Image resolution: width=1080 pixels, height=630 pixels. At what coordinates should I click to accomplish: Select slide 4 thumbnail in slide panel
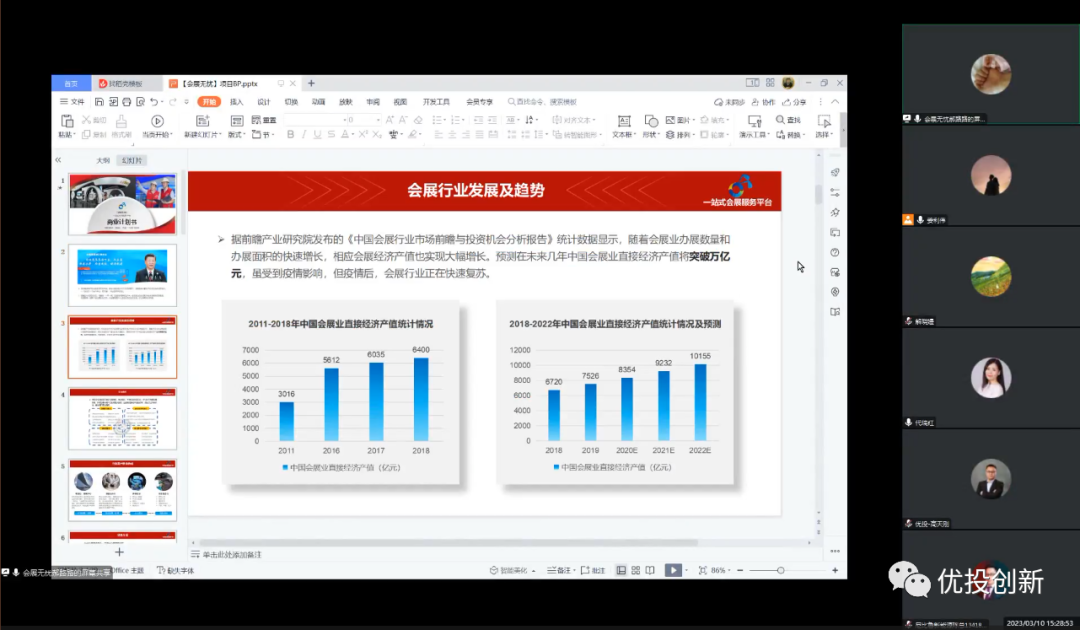[x=123, y=419]
